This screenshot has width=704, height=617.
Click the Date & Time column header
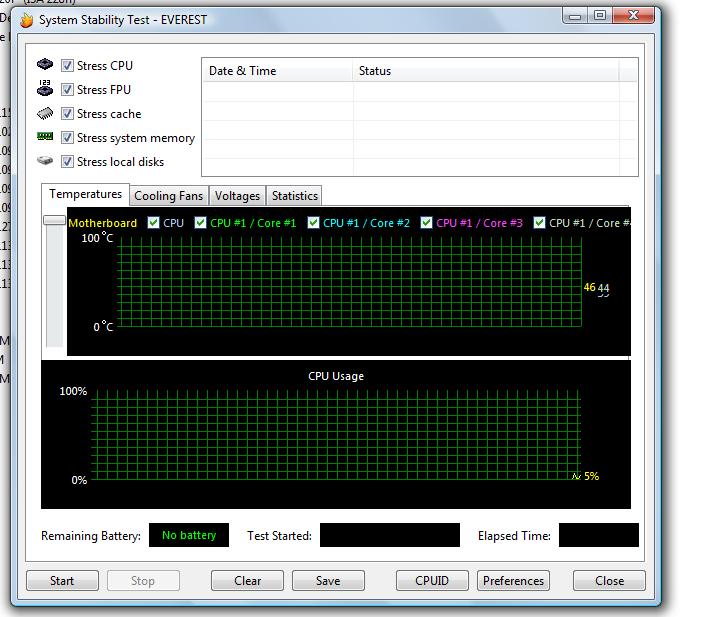pyautogui.click(x=277, y=71)
